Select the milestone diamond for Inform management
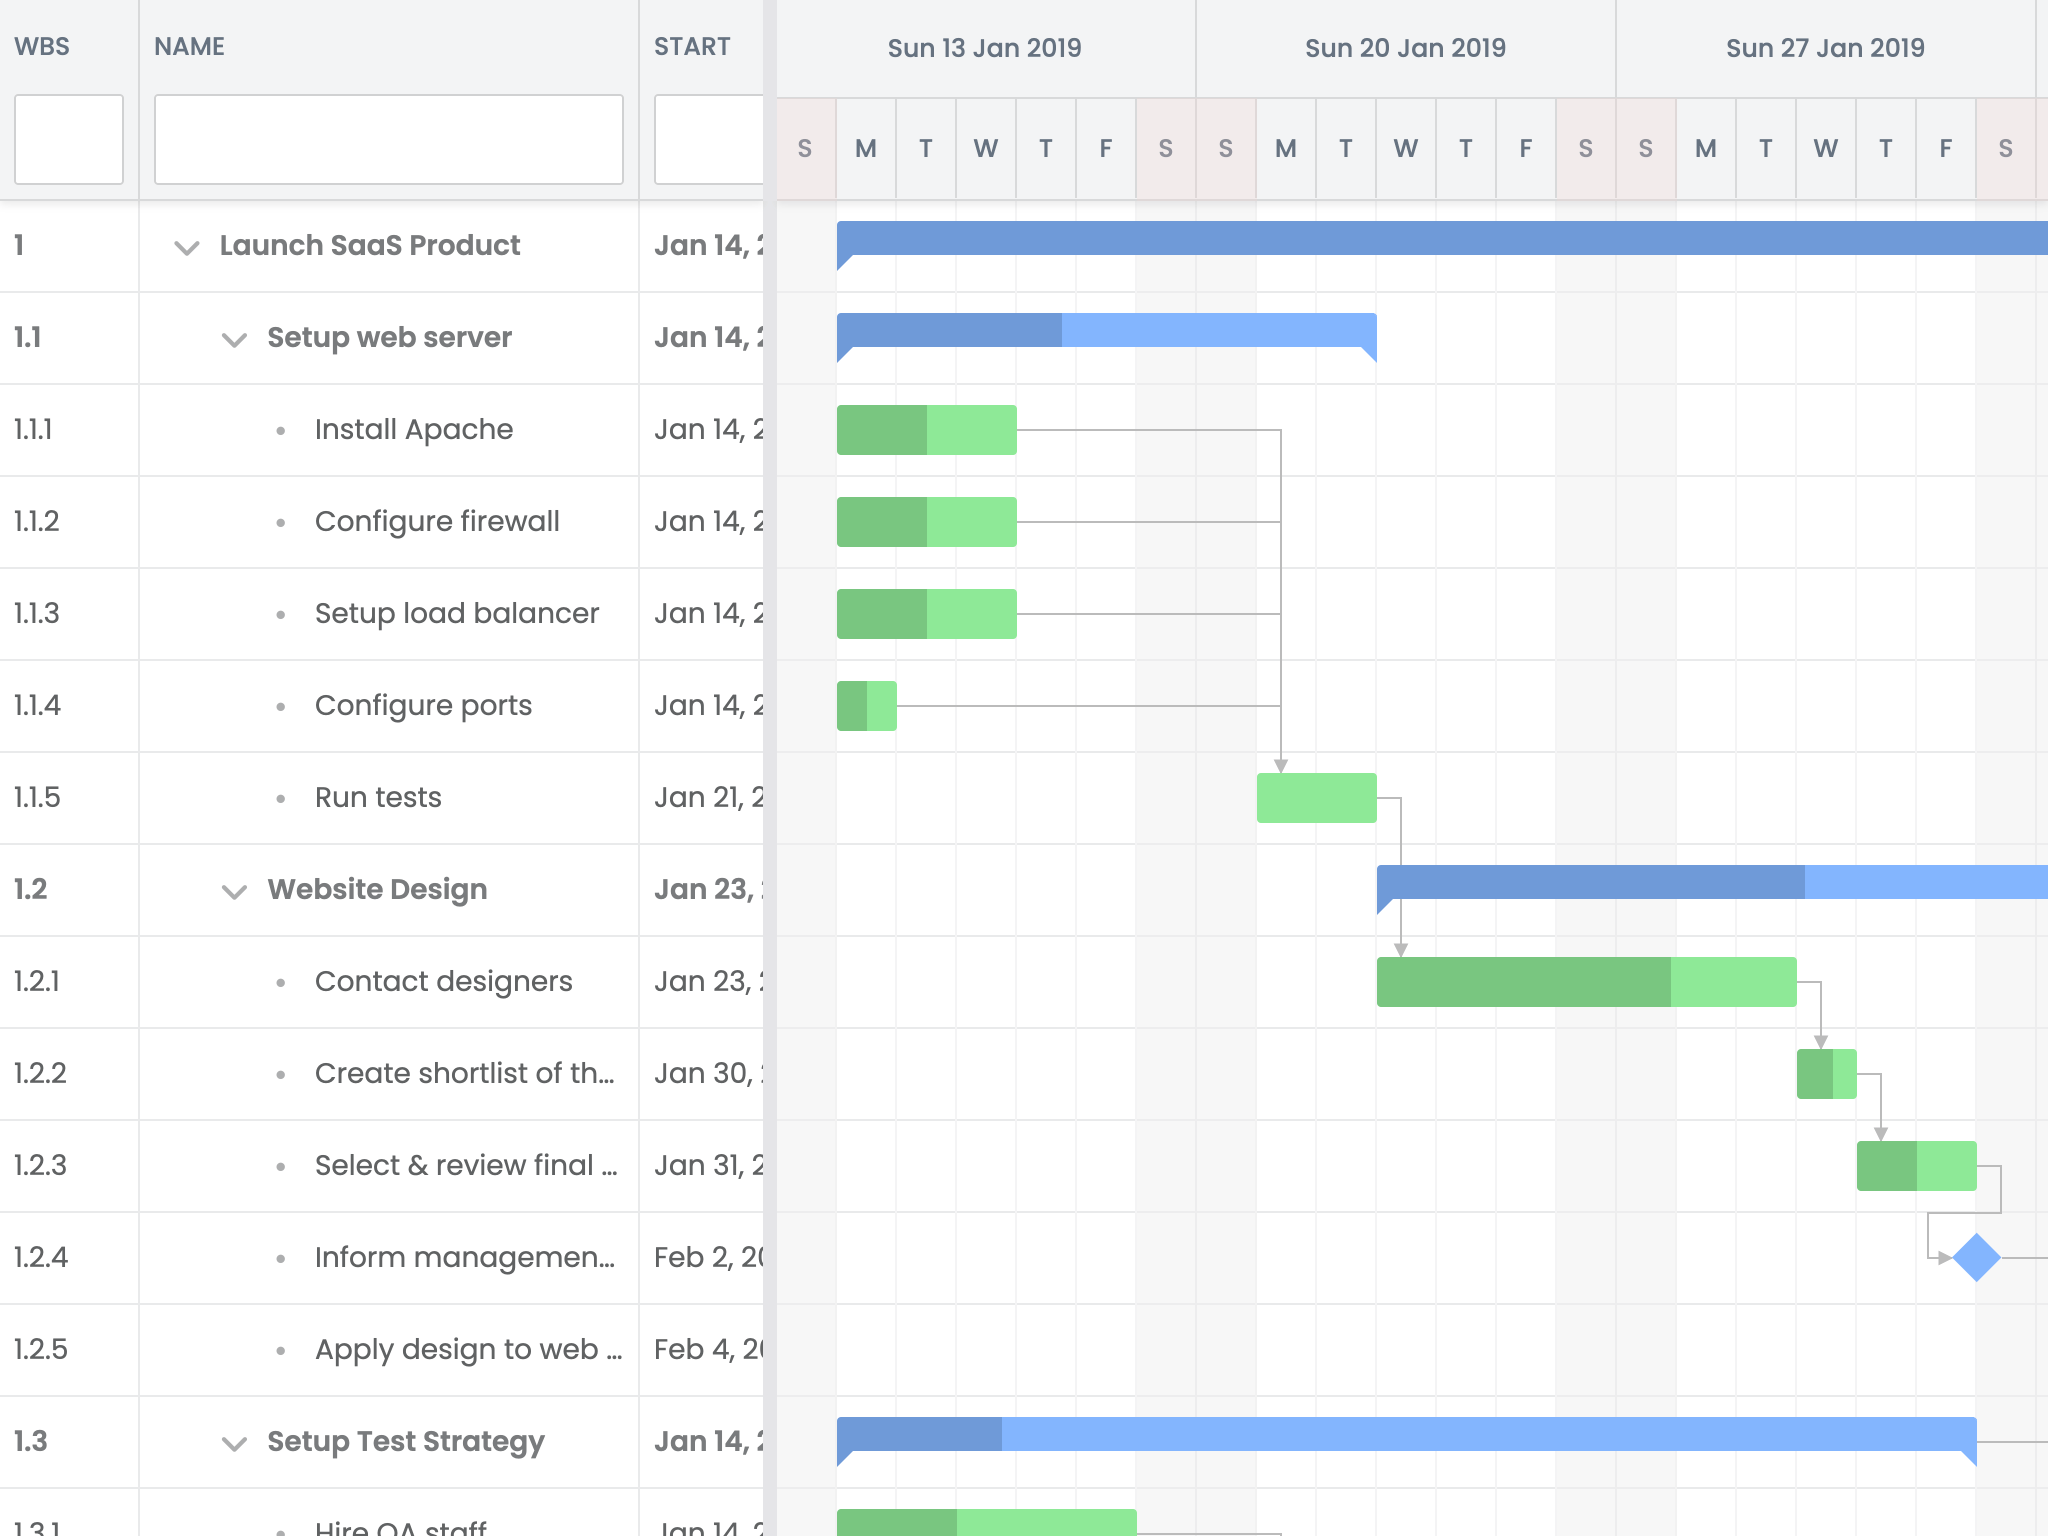Image resolution: width=2048 pixels, height=1536 pixels. 1977,1258
